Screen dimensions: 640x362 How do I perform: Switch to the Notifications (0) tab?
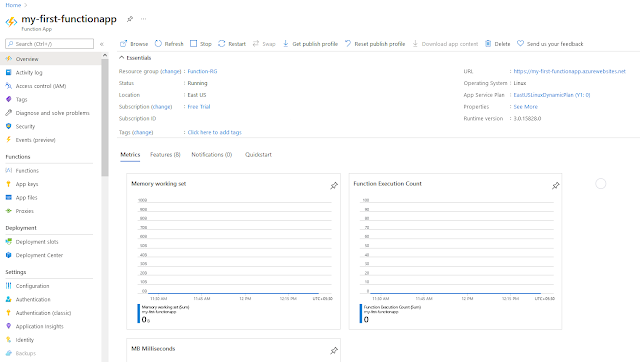(211, 155)
